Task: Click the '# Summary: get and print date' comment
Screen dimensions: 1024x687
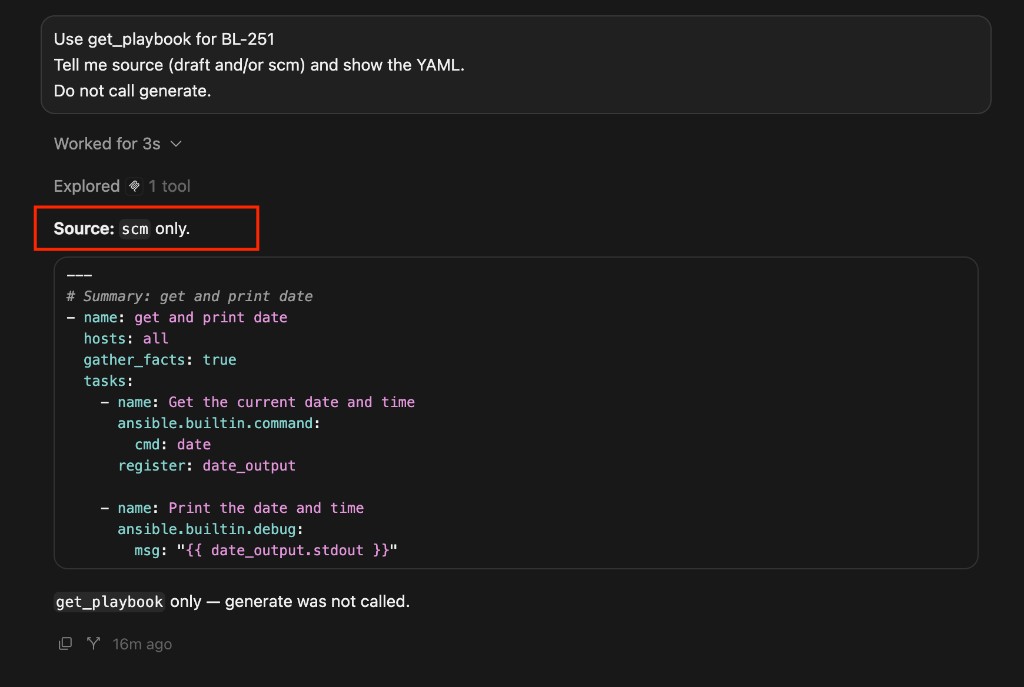Action: 189,296
